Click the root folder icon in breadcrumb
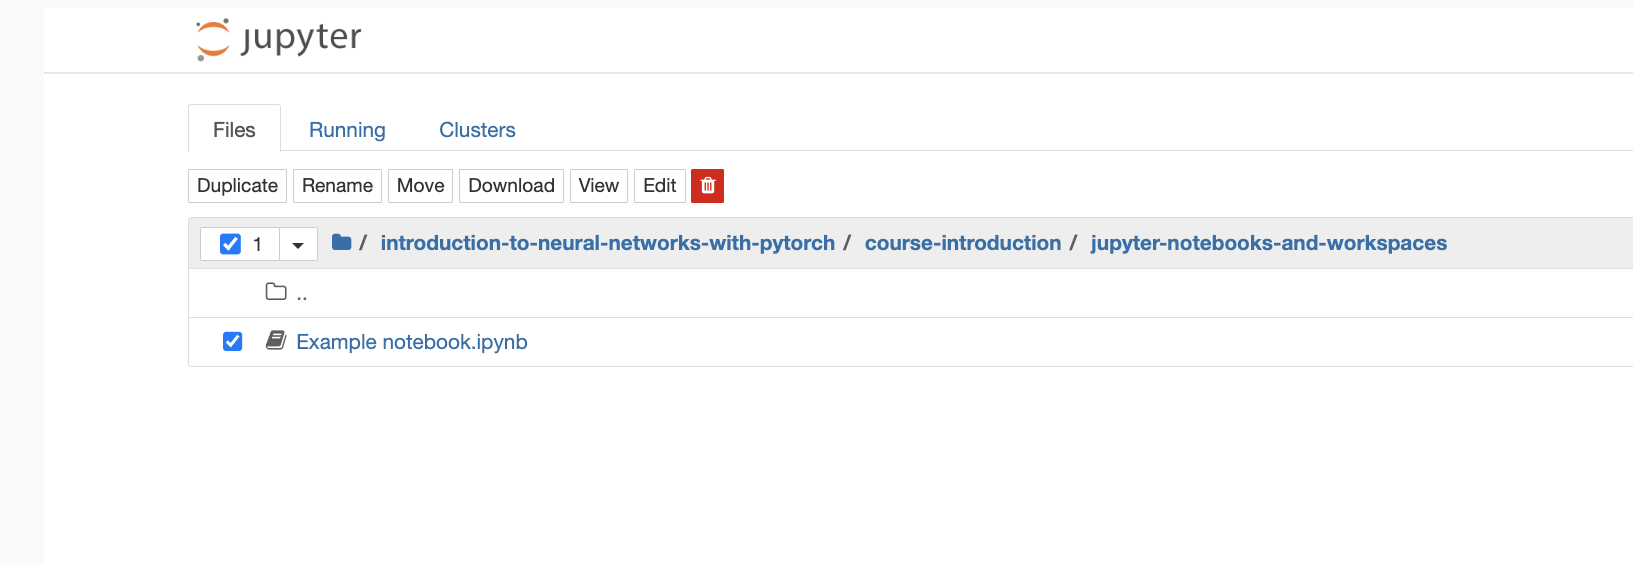This screenshot has width=1633, height=565. click(x=341, y=242)
